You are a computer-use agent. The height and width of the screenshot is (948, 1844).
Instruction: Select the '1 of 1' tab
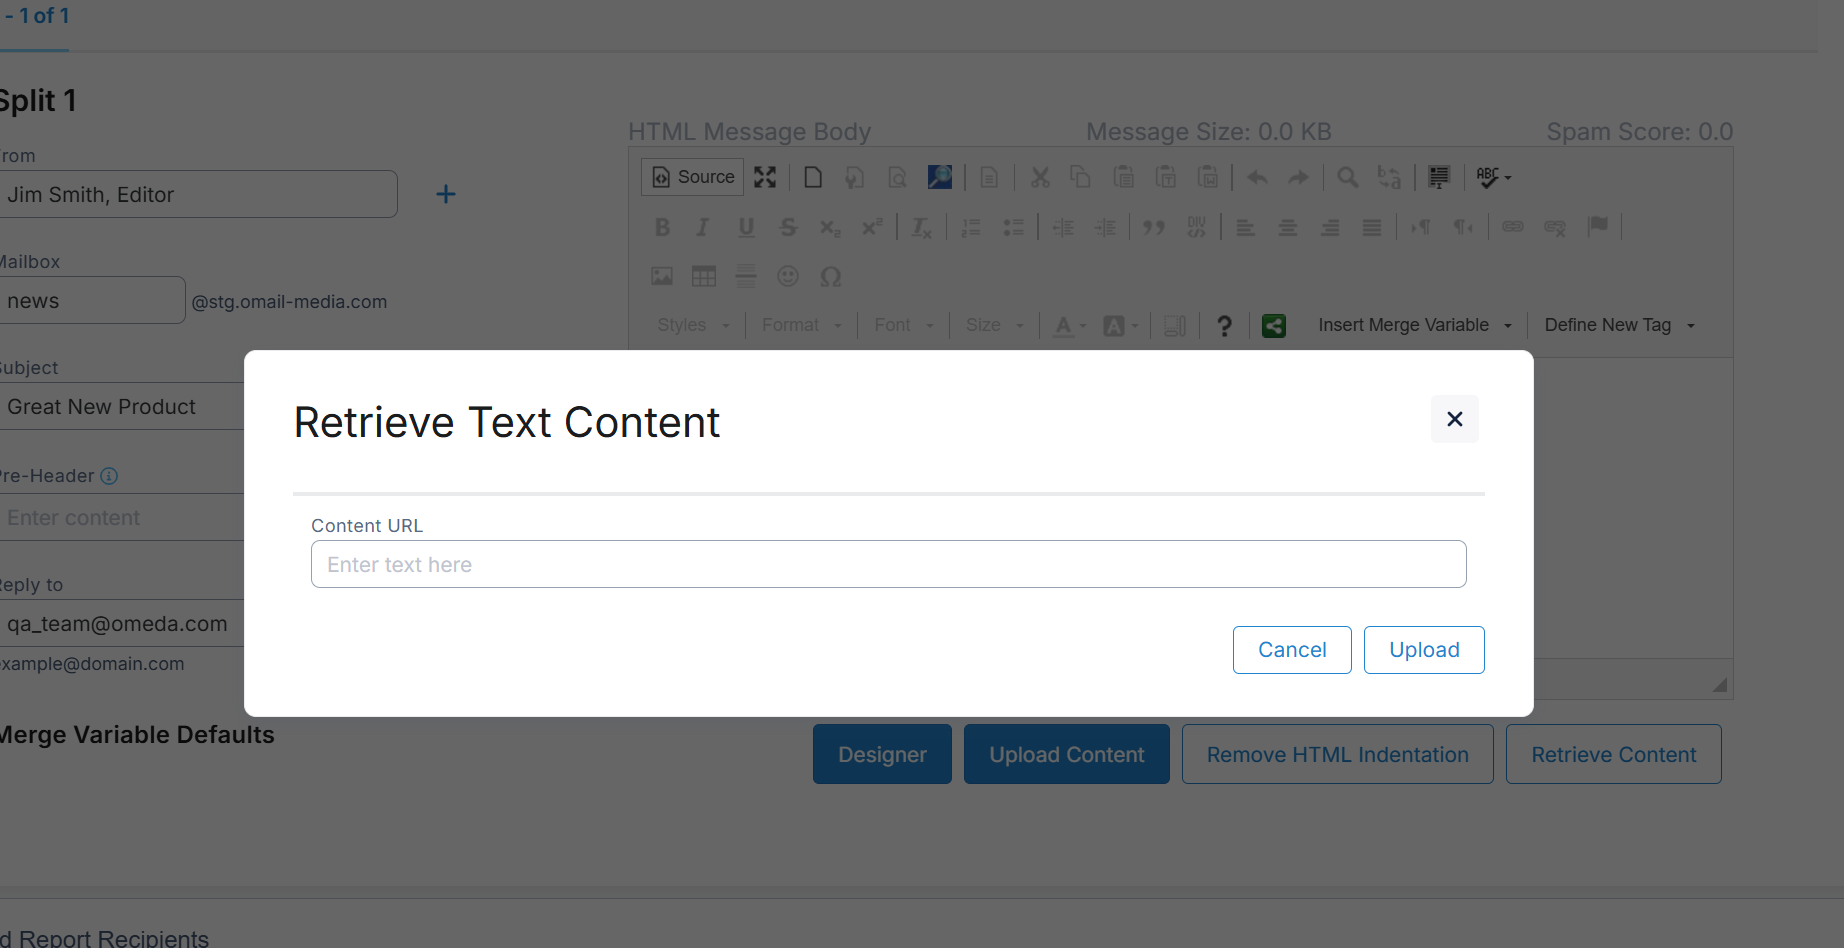38,16
